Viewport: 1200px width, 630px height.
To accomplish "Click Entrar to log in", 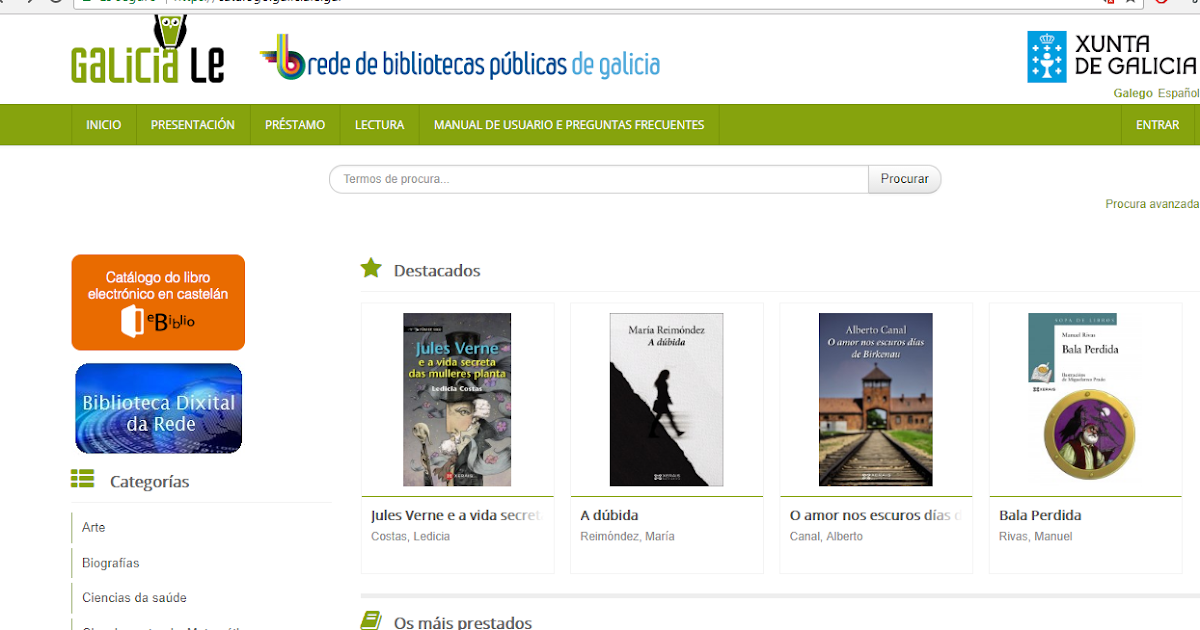I will pos(1158,125).
